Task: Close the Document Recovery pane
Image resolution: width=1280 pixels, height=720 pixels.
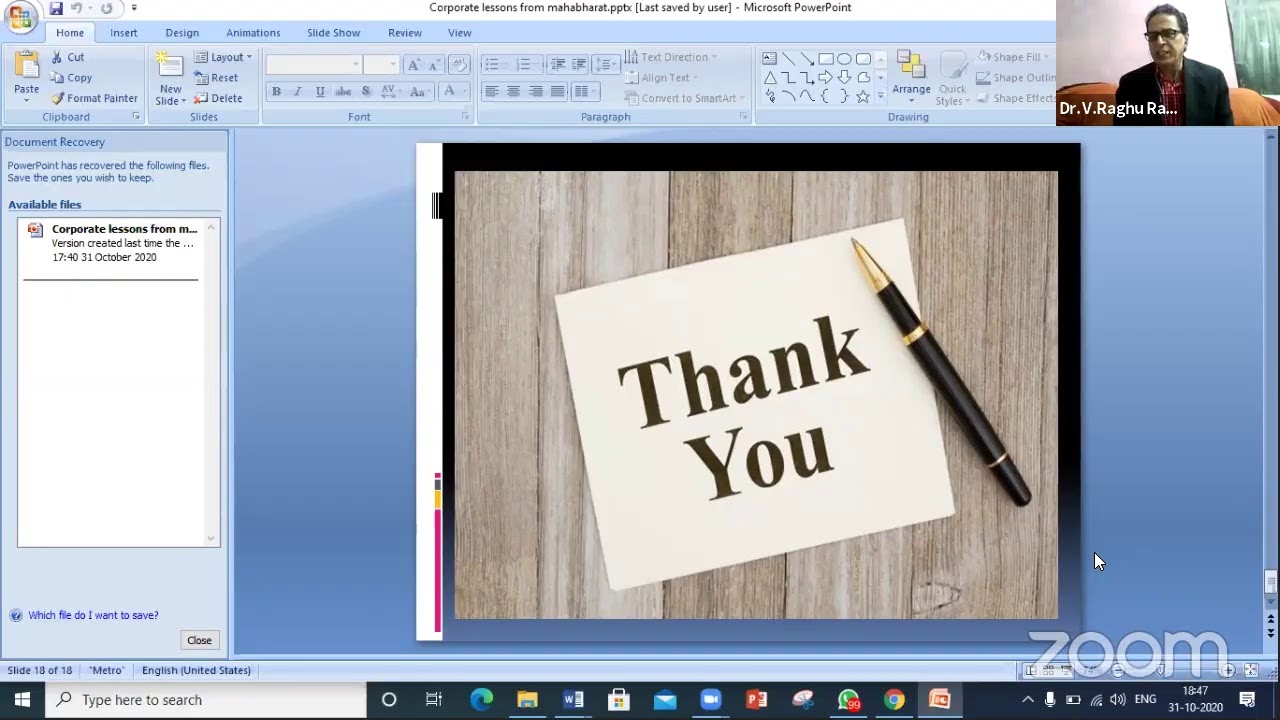Action: point(199,640)
